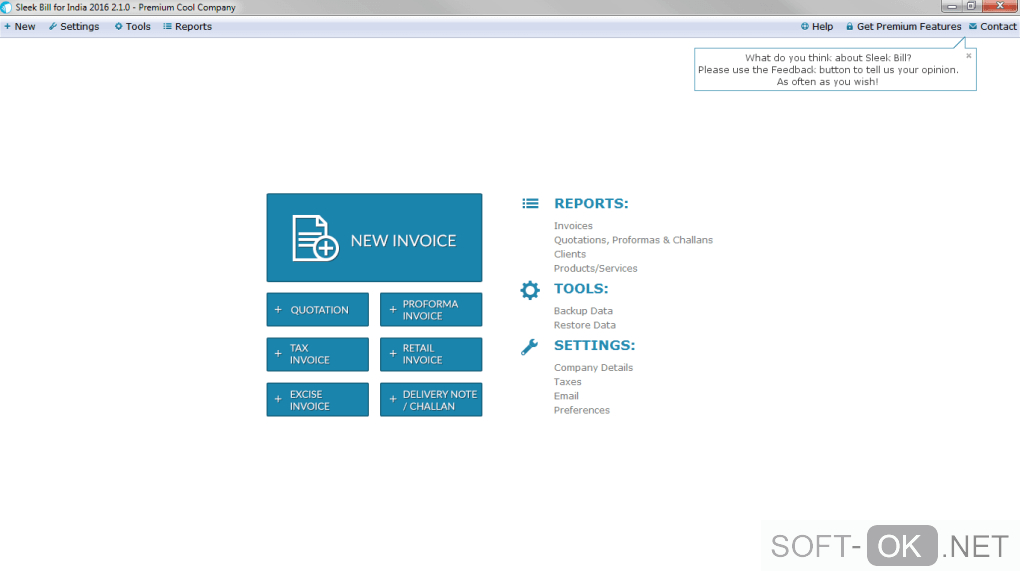1020x571 pixels.
Task: Open the Invoices report link
Action: click(573, 226)
